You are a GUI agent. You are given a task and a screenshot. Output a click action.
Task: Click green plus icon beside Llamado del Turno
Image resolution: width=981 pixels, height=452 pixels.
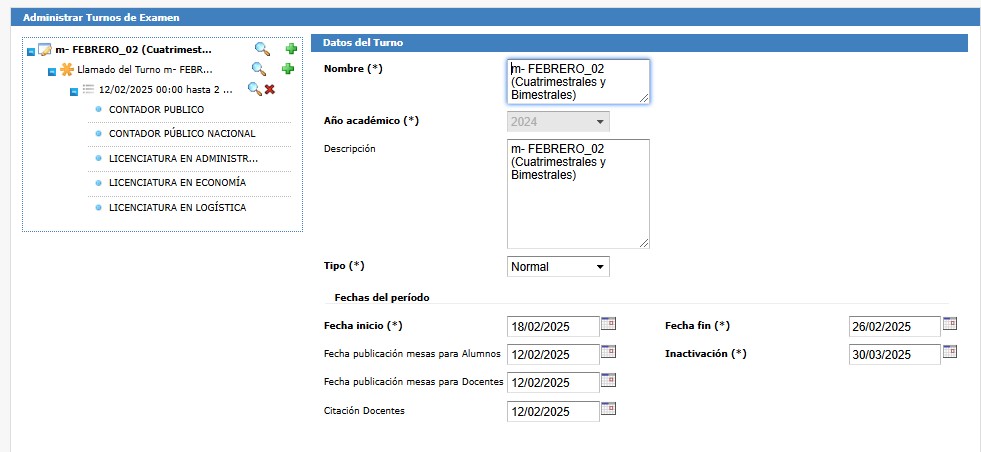coord(287,69)
